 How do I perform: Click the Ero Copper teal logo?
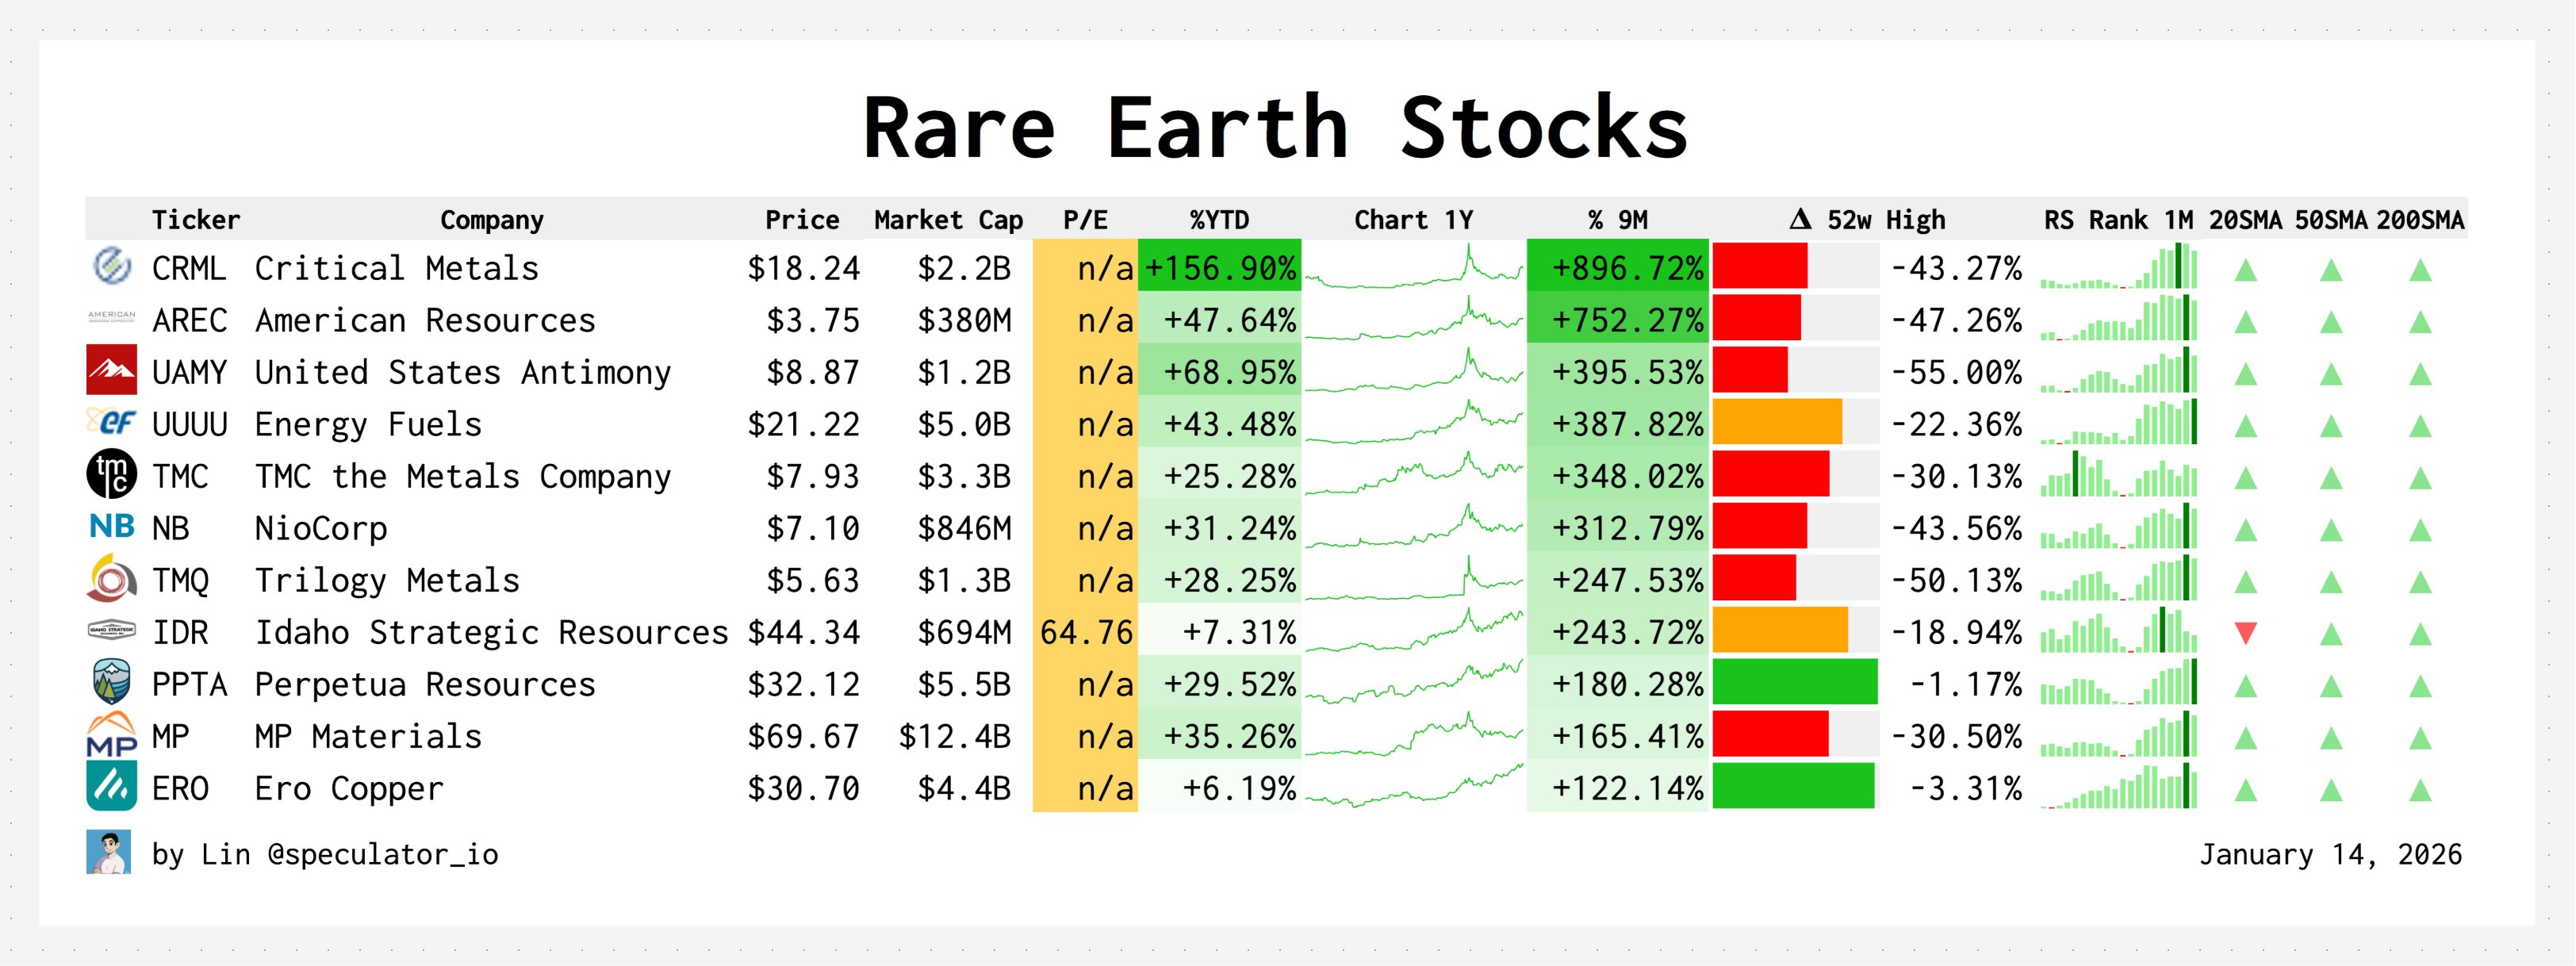pyautogui.click(x=111, y=787)
